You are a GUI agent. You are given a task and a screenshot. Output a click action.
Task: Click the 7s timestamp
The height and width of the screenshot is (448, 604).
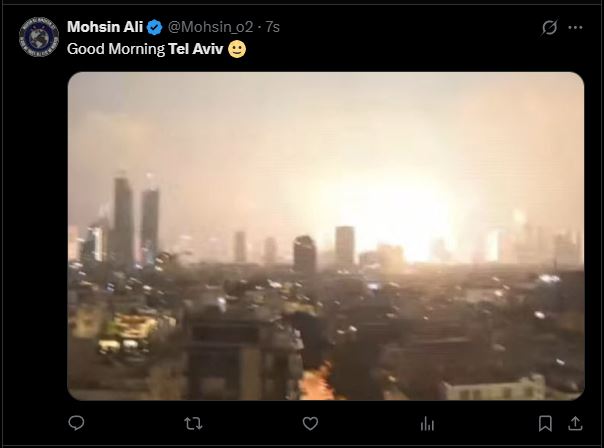tap(272, 27)
